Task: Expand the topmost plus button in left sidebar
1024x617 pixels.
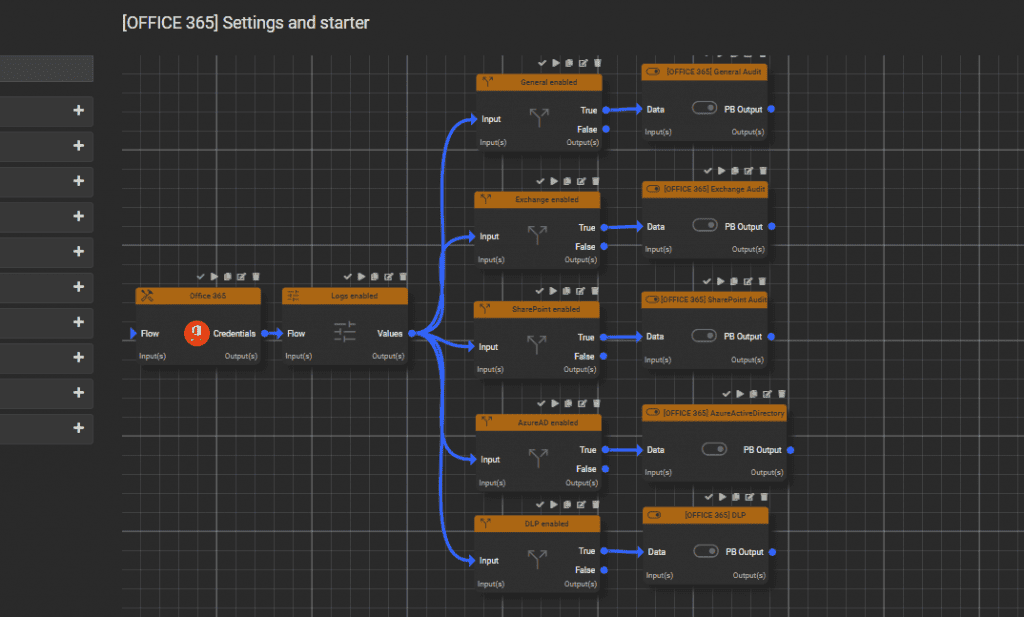Action: [78, 110]
